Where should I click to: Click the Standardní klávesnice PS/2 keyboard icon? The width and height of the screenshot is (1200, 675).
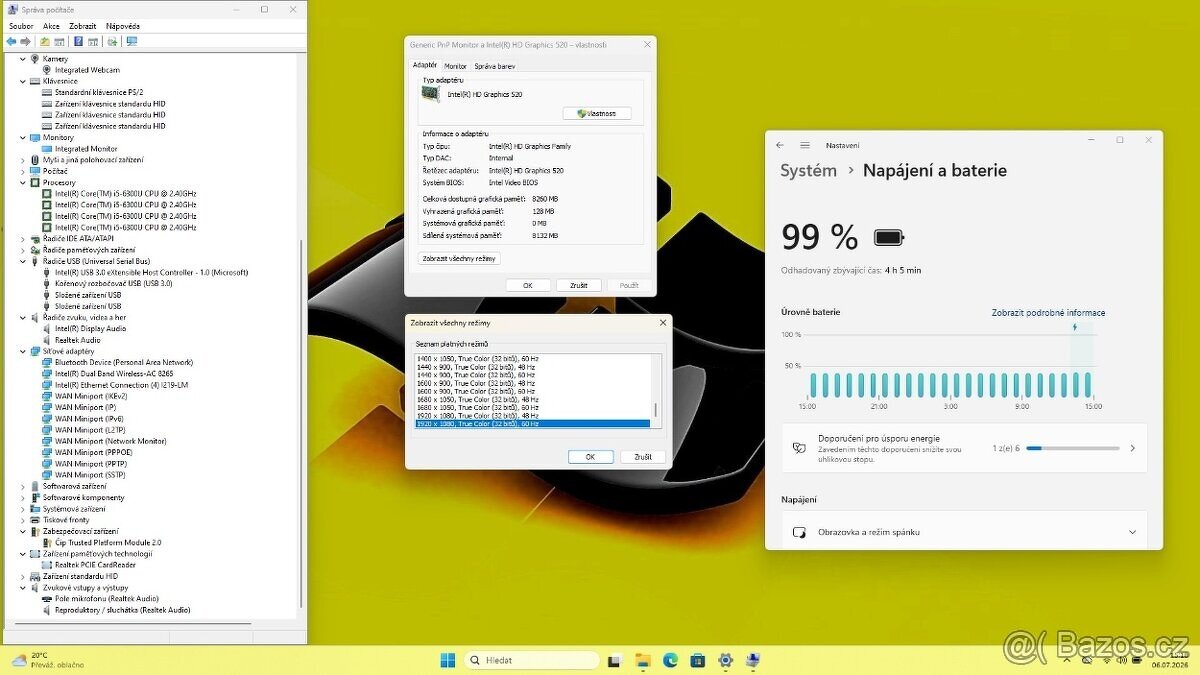pos(47,92)
